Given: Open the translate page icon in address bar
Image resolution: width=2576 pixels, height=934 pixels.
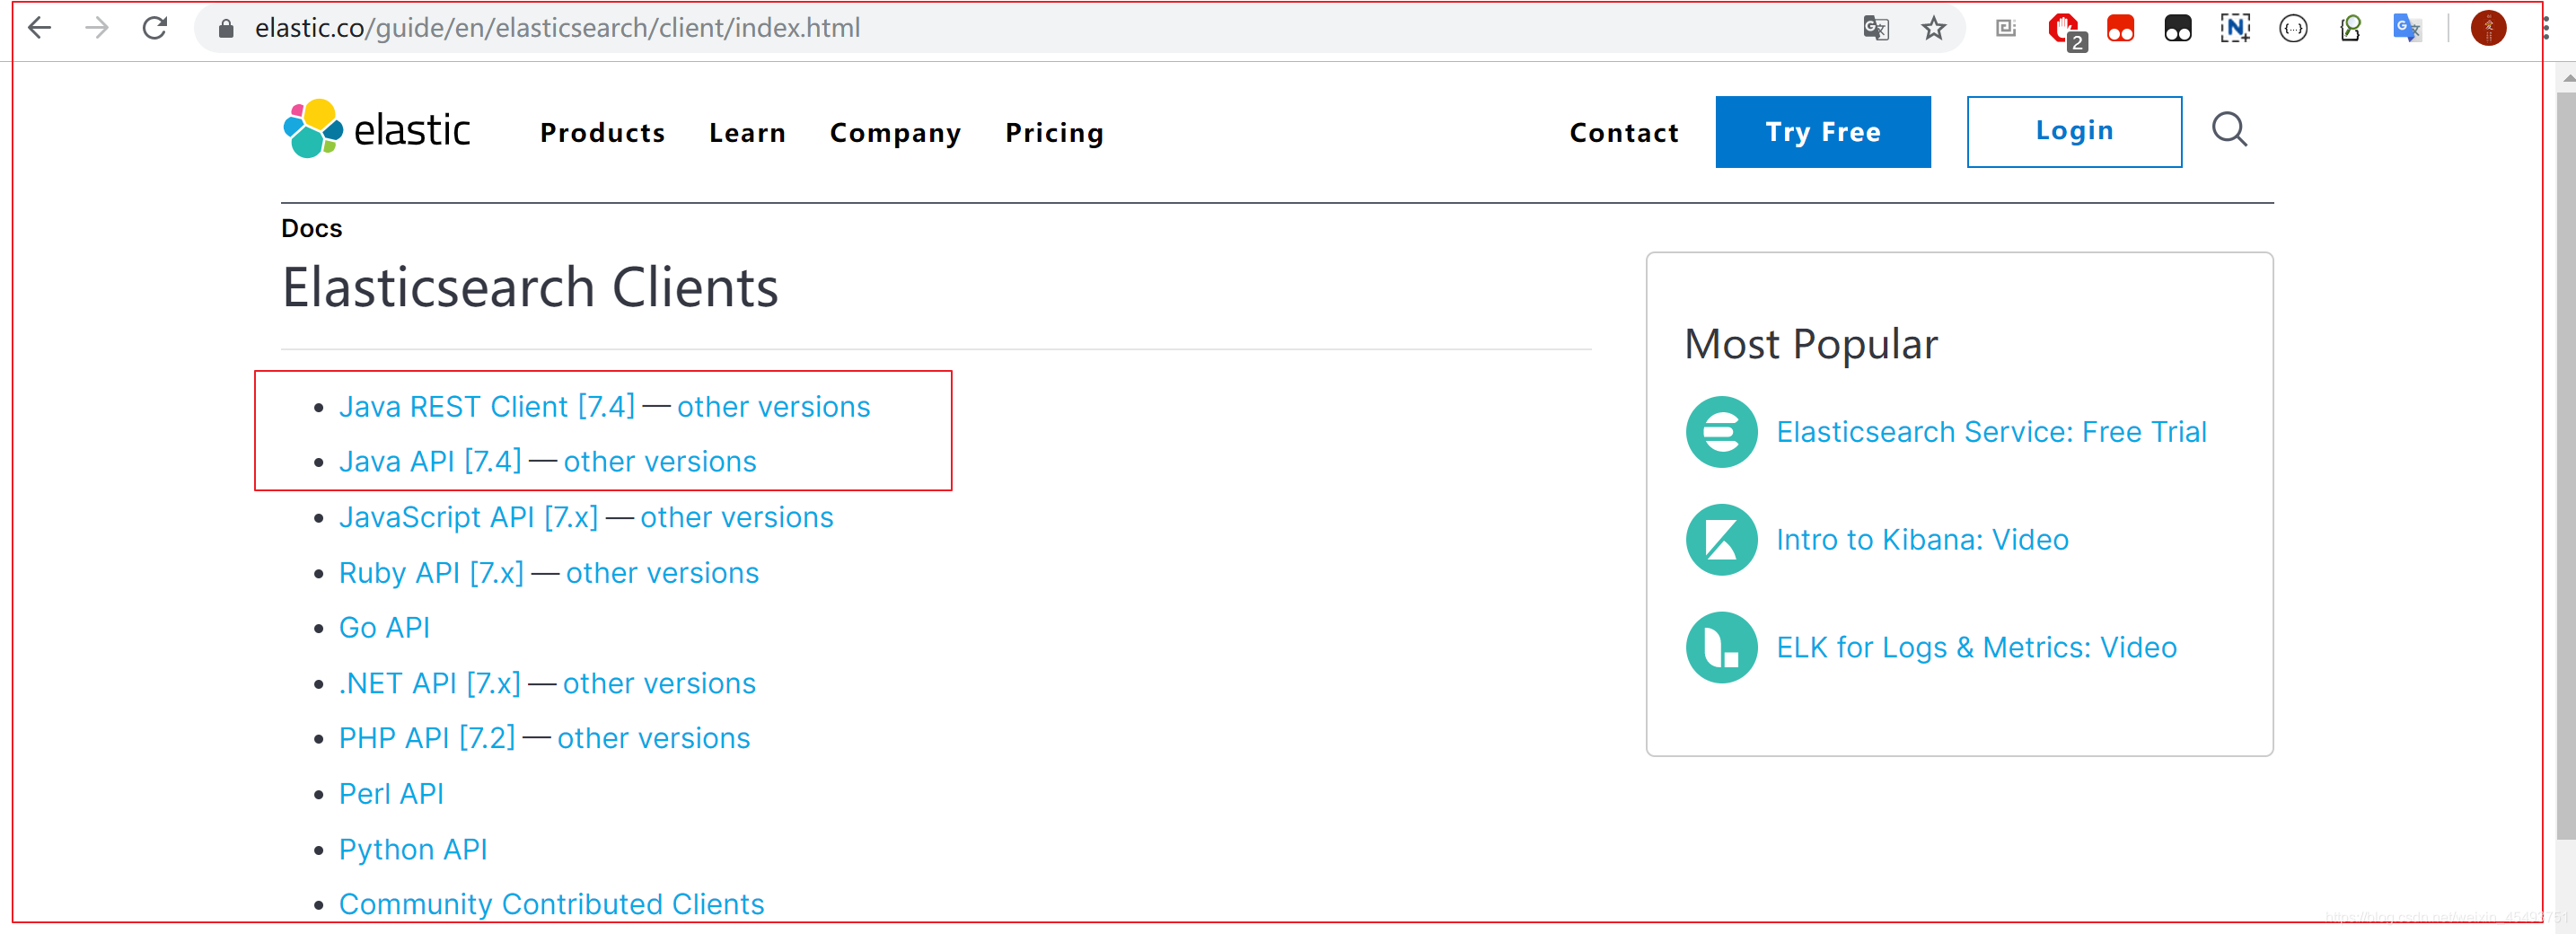Looking at the screenshot, I should (1876, 28).
